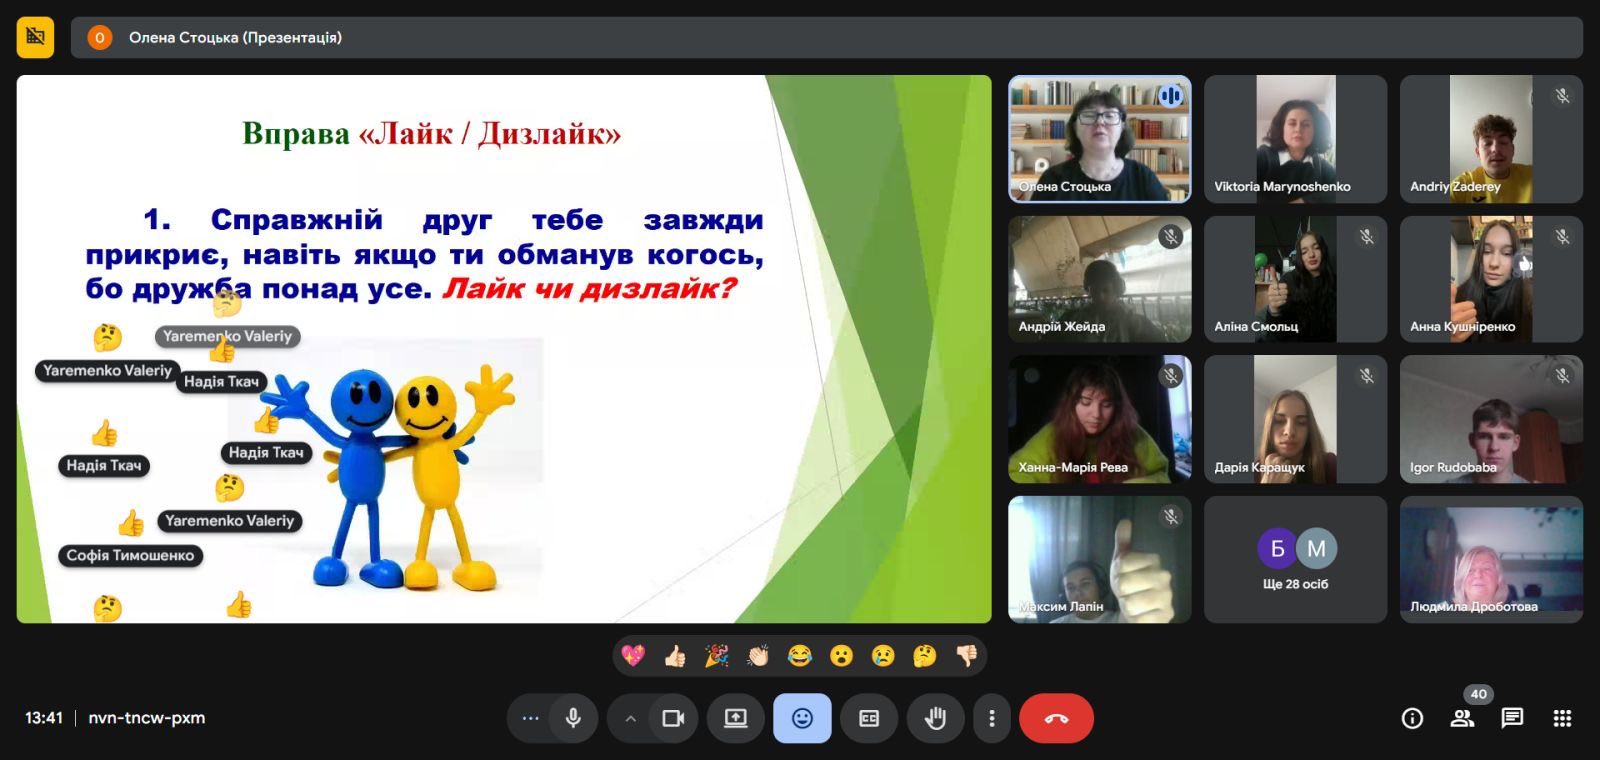Select the Аліна Смольц video tile
This screenshot has width=1600, height=760.
(1295, 279)
